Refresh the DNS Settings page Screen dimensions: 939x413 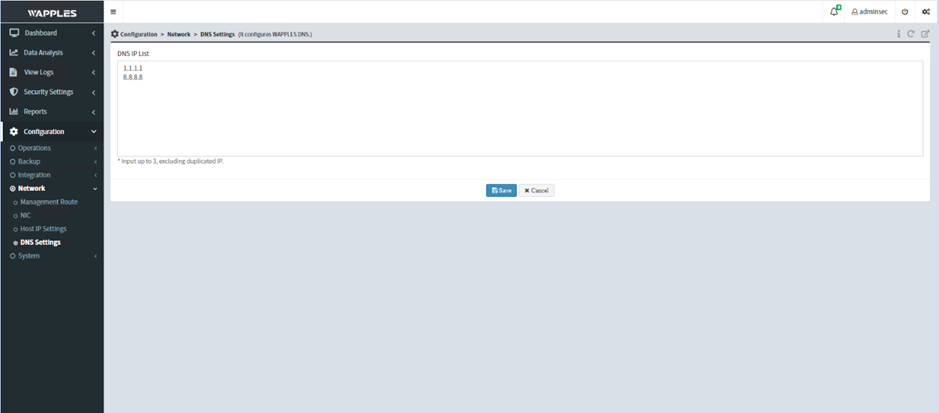pos(911,34)
